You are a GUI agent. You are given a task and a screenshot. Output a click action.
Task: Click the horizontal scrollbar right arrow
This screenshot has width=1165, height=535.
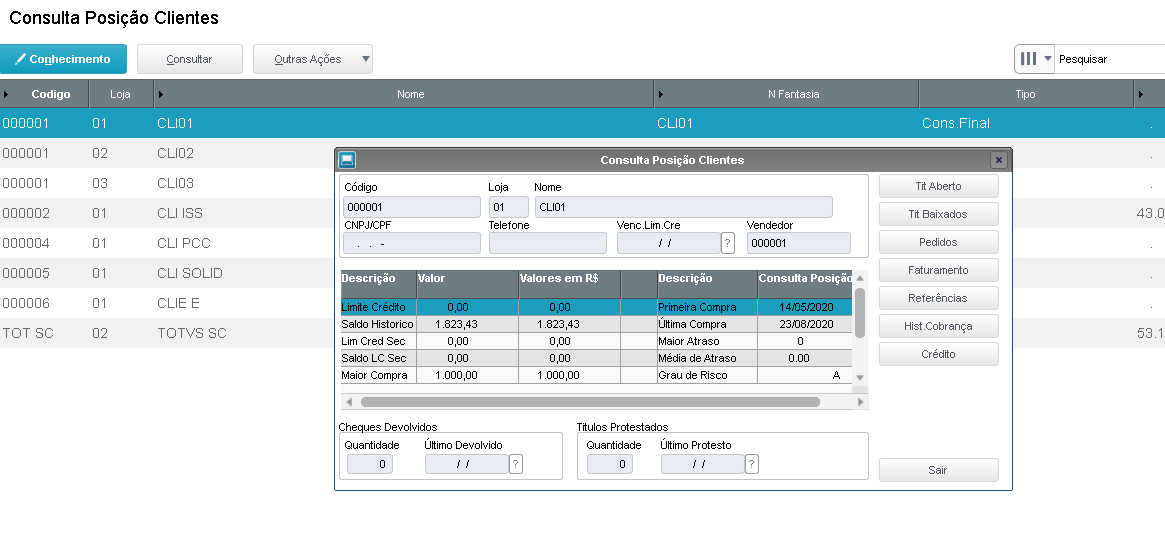pyautogui.click(x=860, y=402)
